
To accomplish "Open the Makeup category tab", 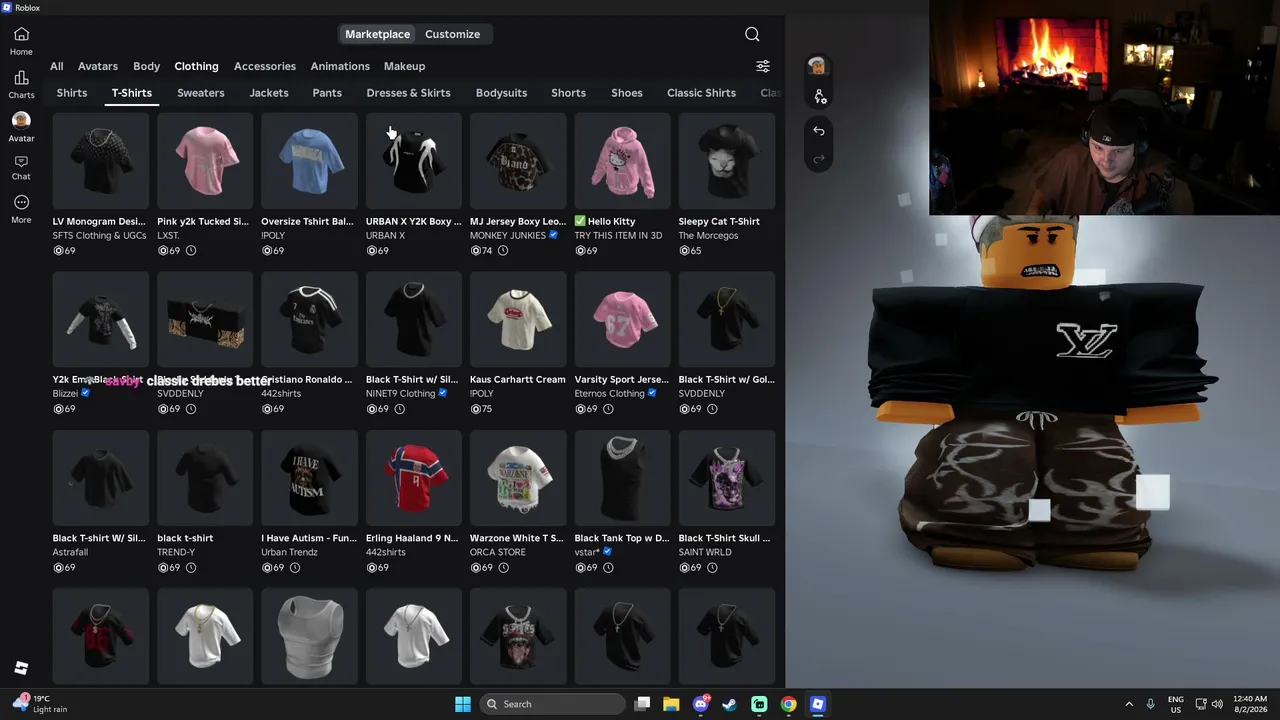I will point(405,66).
